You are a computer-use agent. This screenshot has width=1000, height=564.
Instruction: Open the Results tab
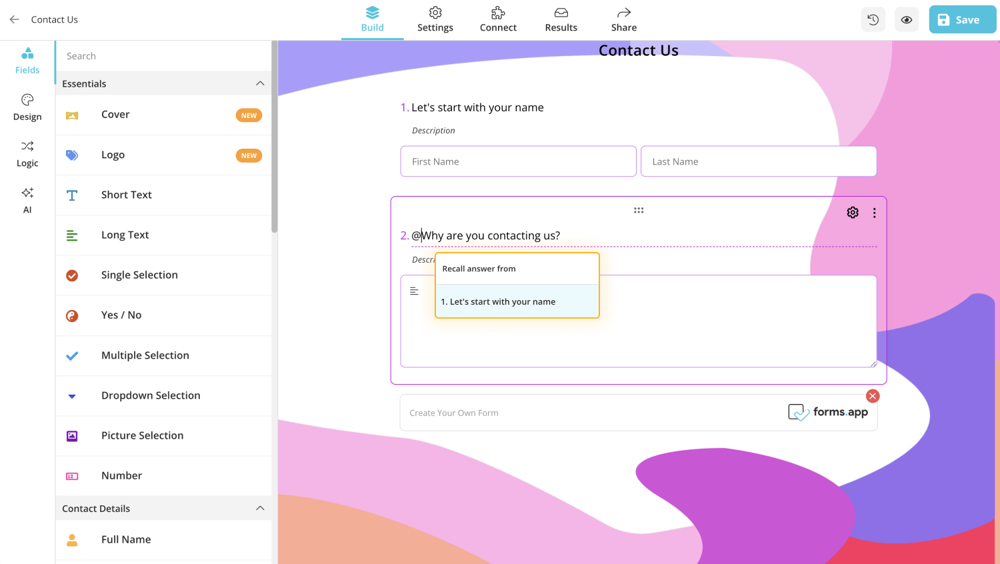[x=561, y=19]
